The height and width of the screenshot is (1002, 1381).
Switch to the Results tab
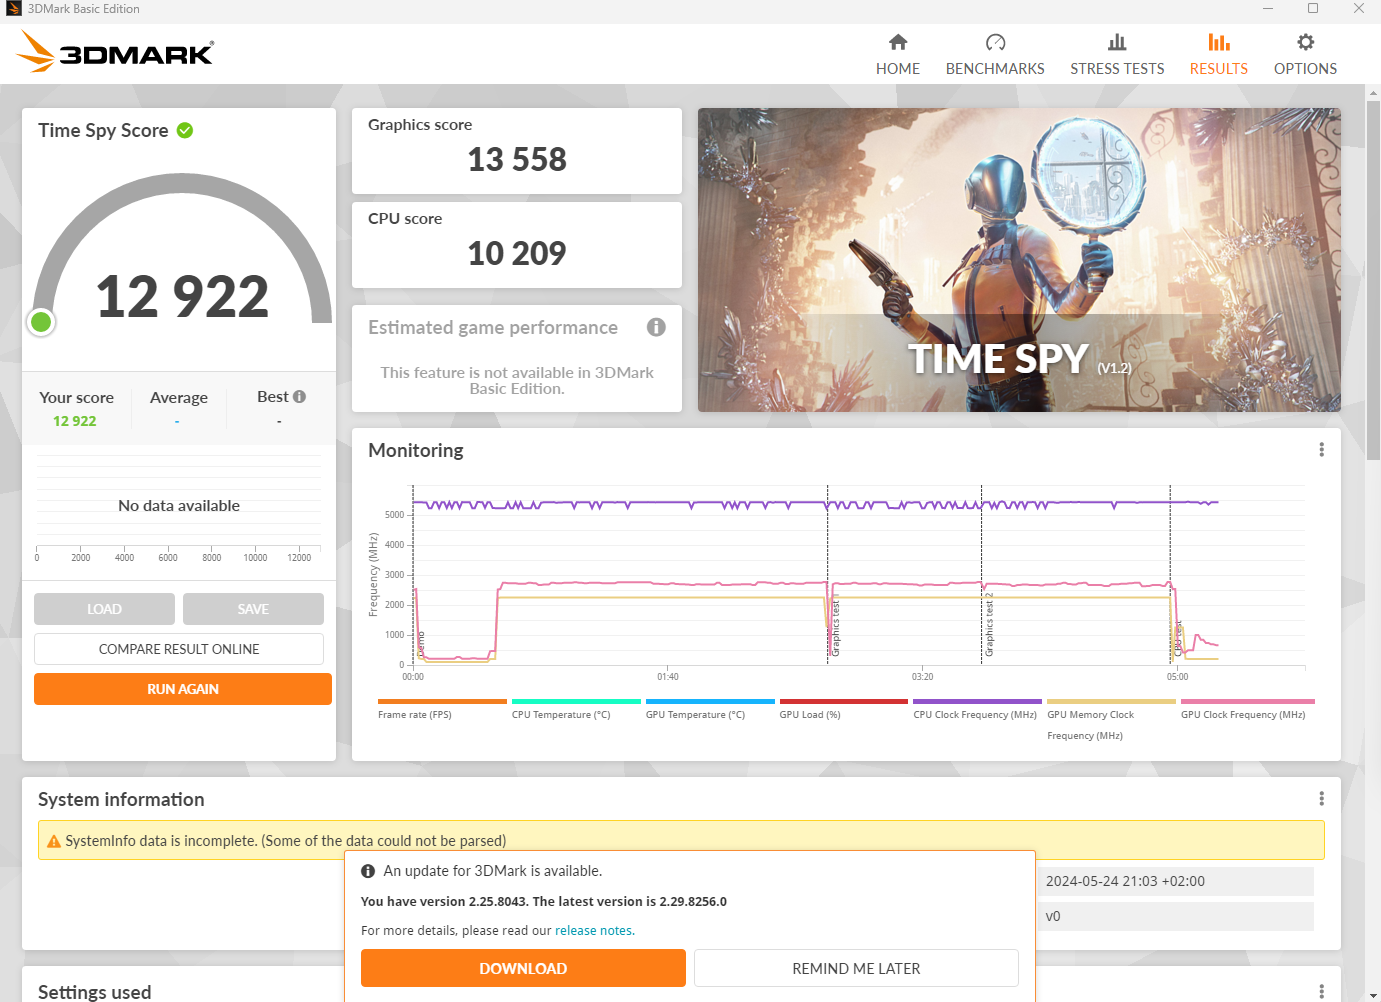(1218, 54)
